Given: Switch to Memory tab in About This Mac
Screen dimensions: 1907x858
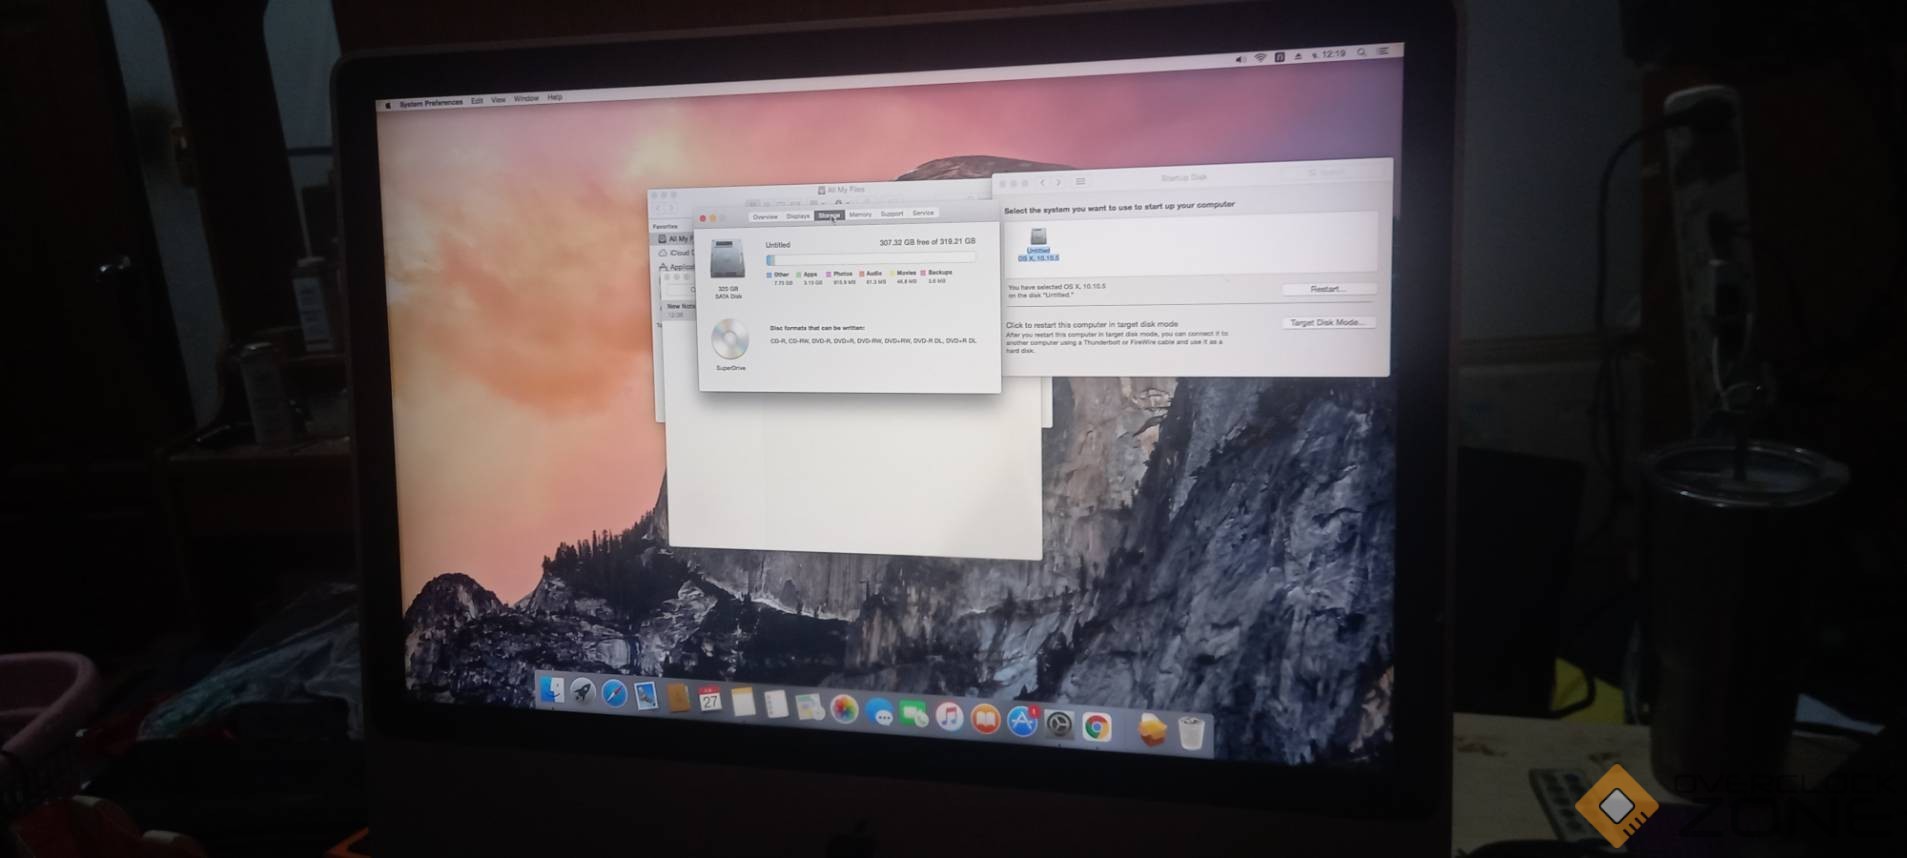Looking at the screenshot, I should tap(860, 214).
